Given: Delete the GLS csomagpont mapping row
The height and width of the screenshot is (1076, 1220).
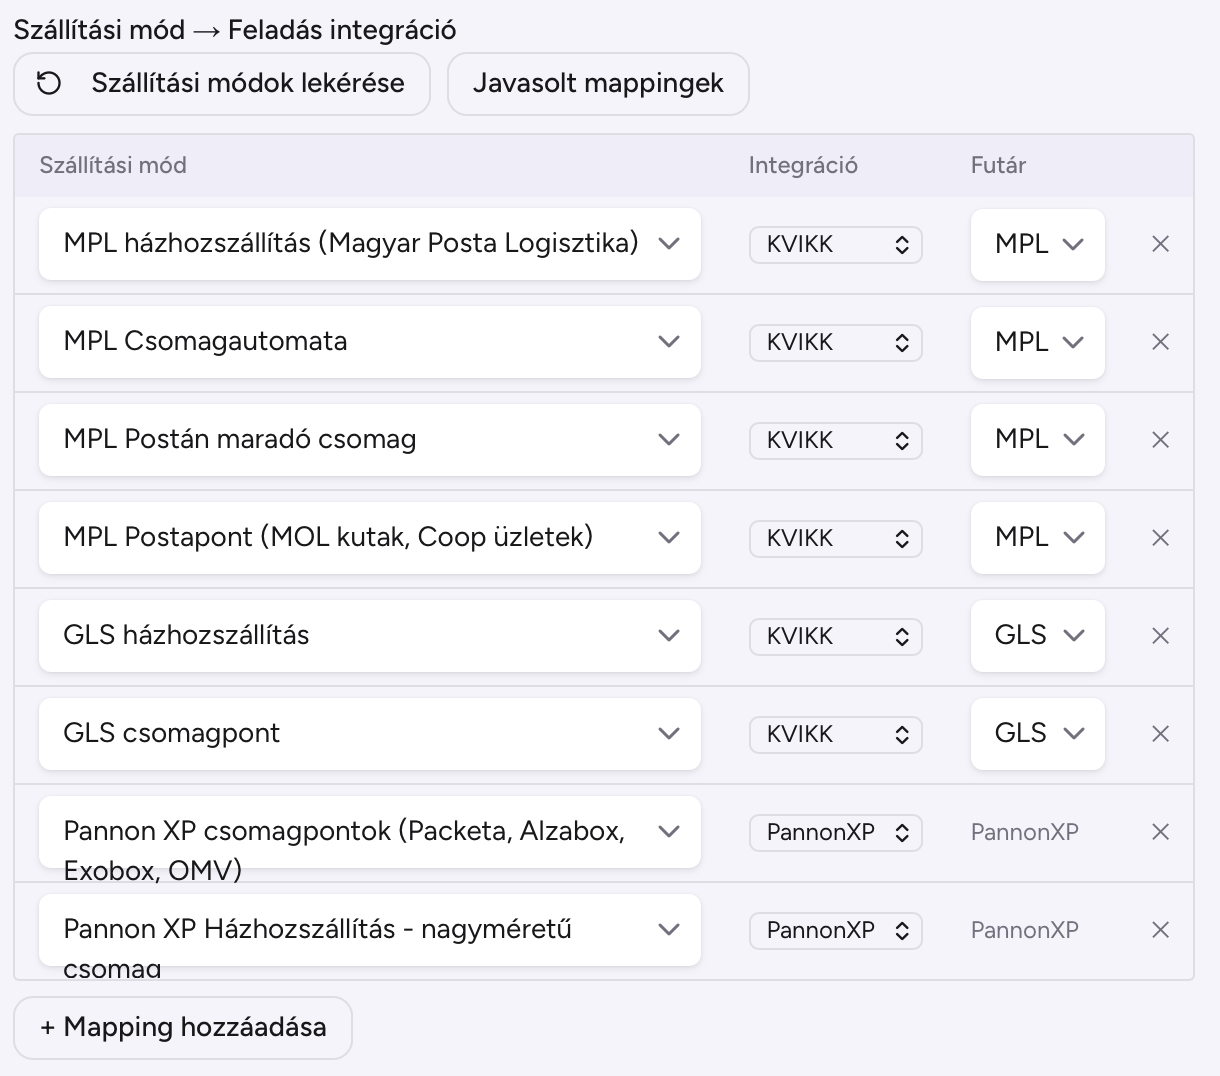Looking at the screenshot, I should click(1160, 734).
